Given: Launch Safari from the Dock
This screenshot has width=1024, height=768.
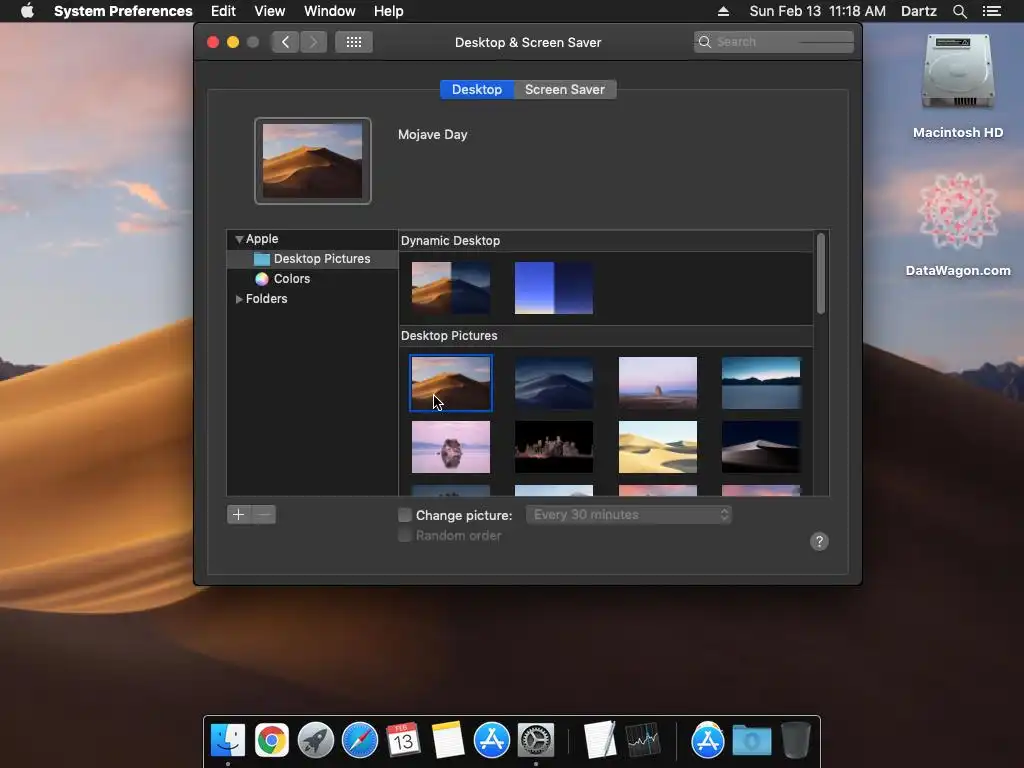Looking at the screenshot, I should pyautogui.click(x=360, y=741).
